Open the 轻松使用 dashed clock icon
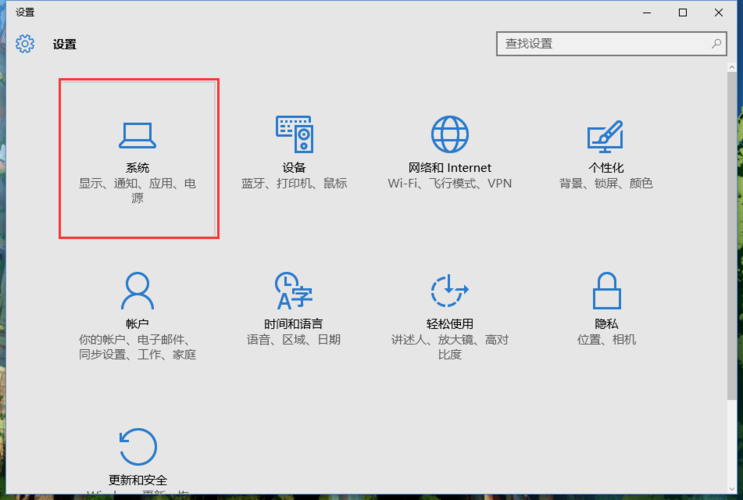Screen dimensions: 743x500 point(449,291)
